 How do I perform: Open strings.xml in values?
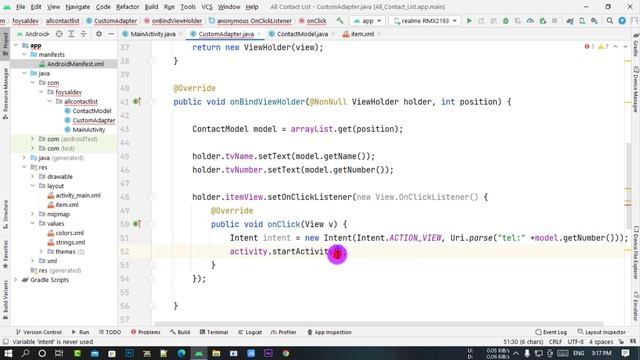[x=70, y=242]
